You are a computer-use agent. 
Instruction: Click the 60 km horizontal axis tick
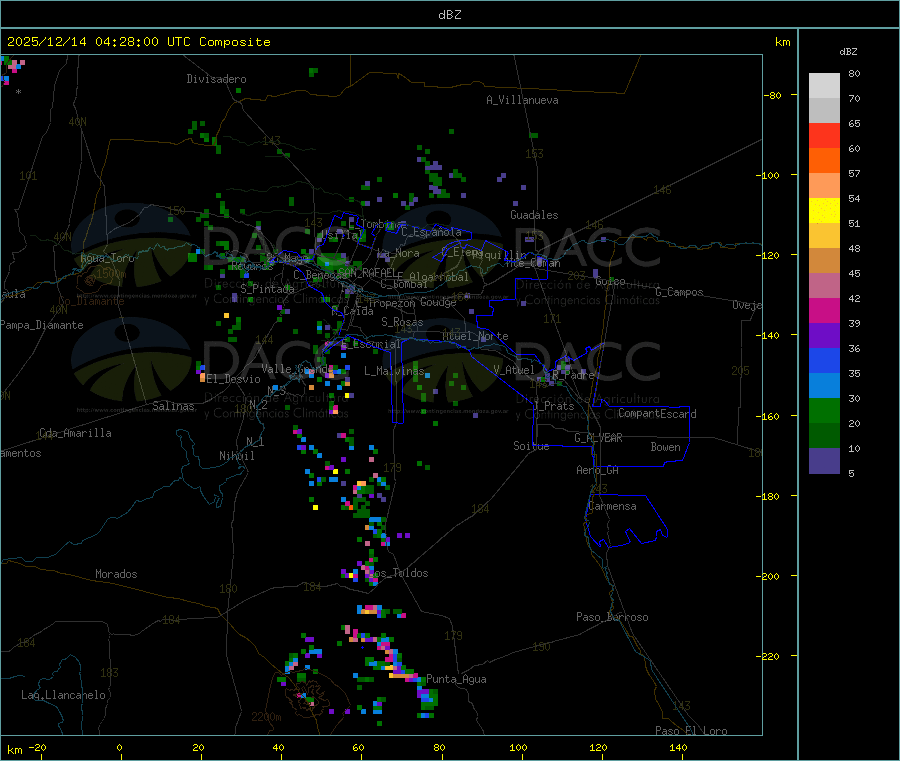point(358,747)
